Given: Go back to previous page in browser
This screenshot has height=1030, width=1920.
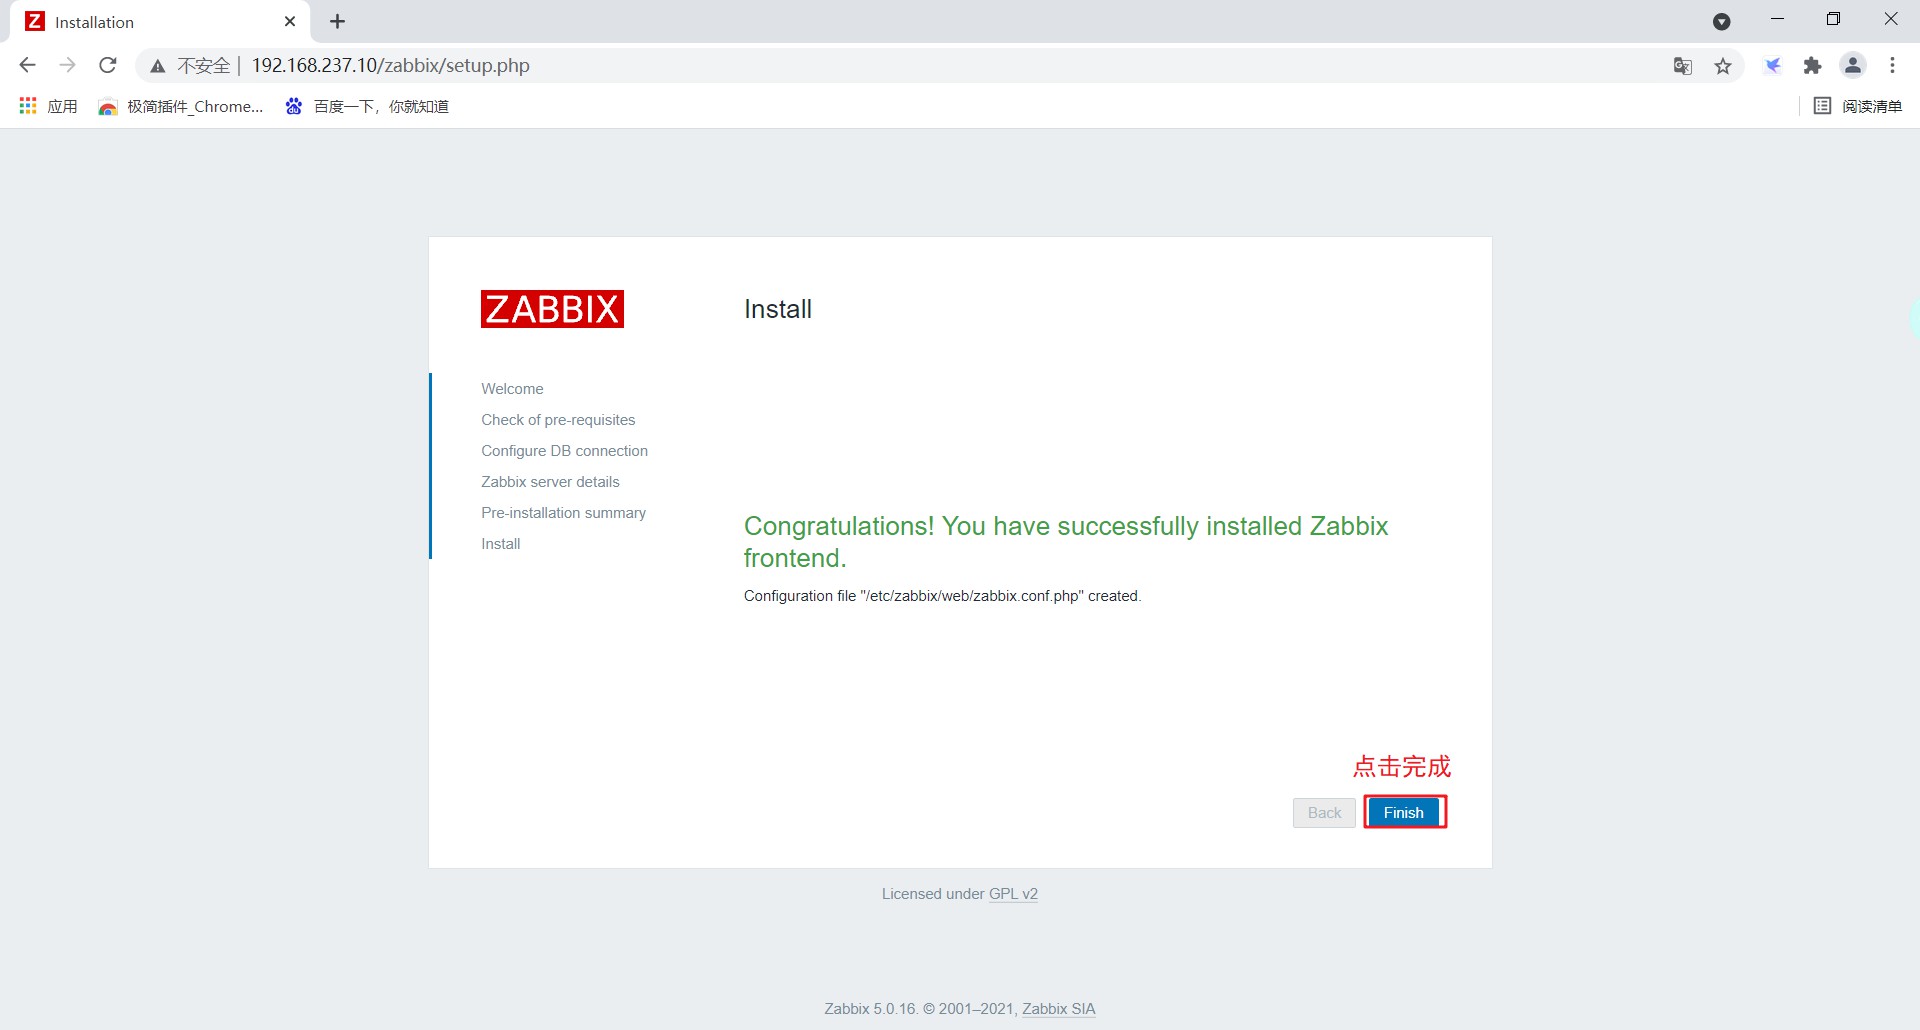Looking at the screenshot, I should (x=27, y=65).
